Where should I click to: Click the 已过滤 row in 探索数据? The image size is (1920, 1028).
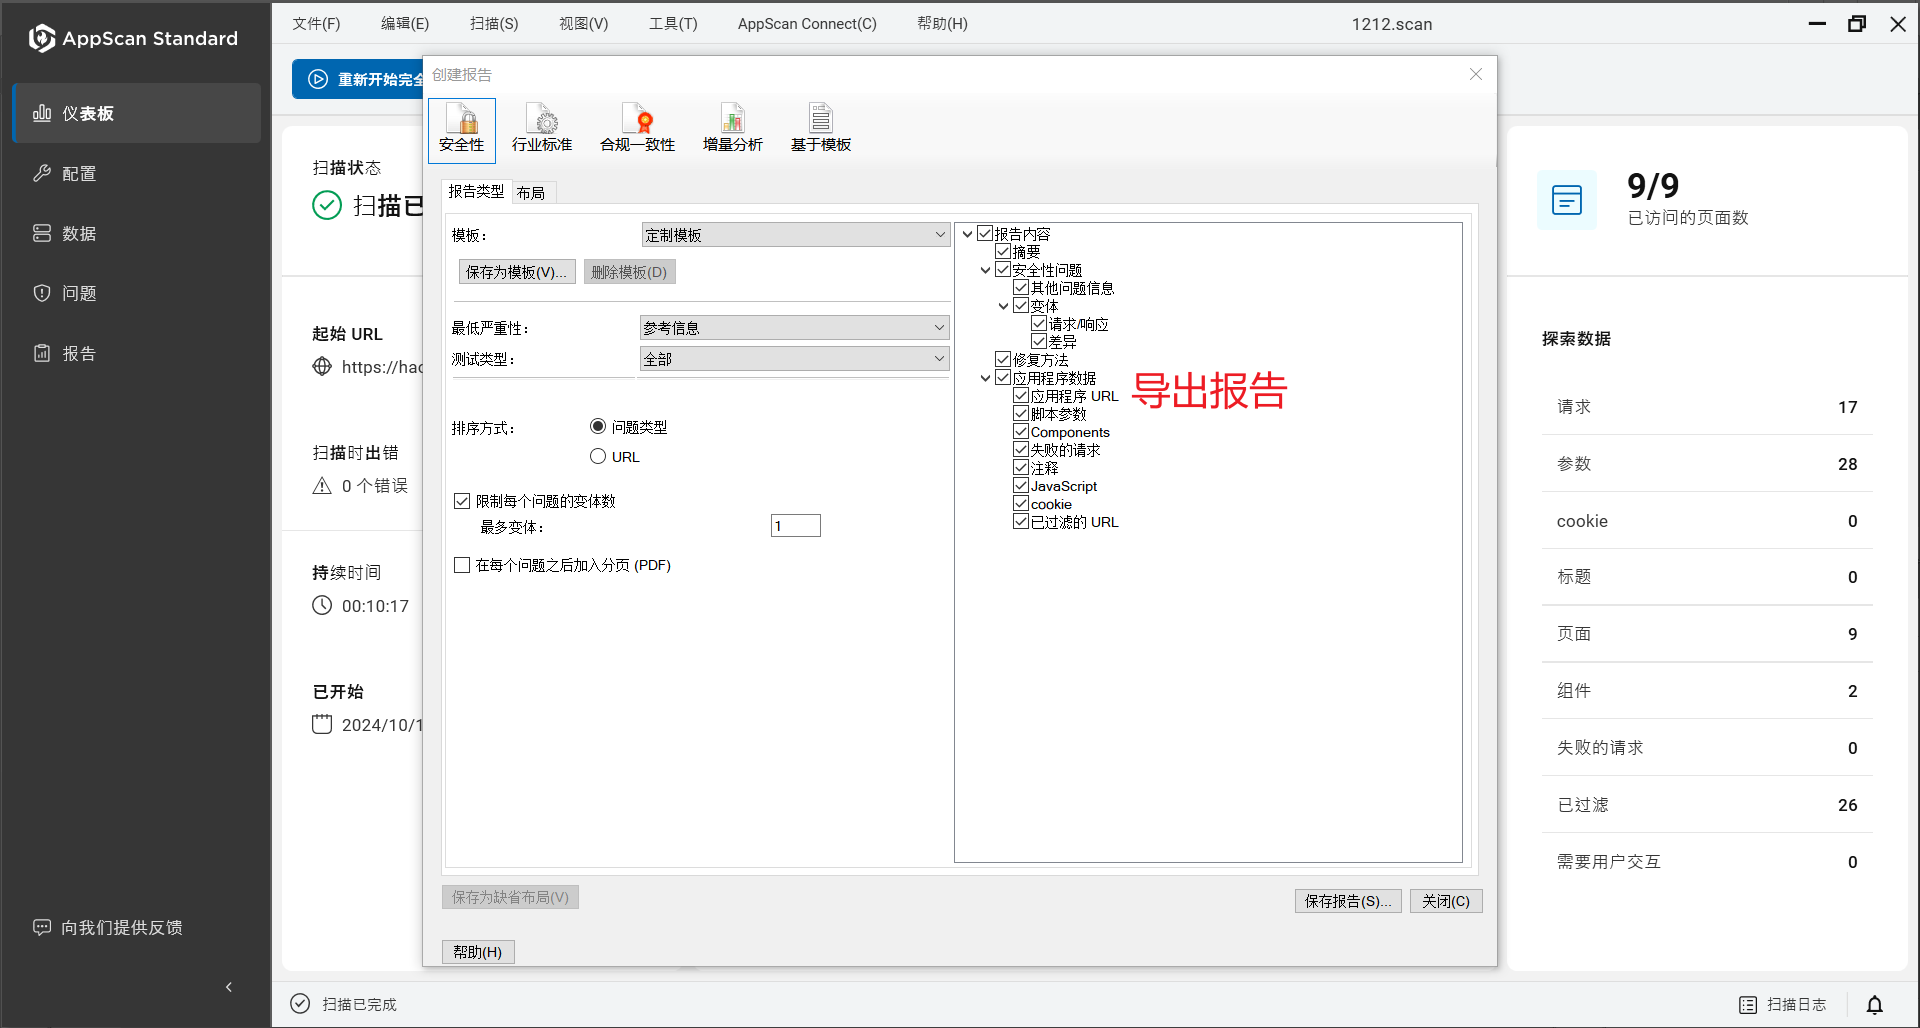point(1707,805)
